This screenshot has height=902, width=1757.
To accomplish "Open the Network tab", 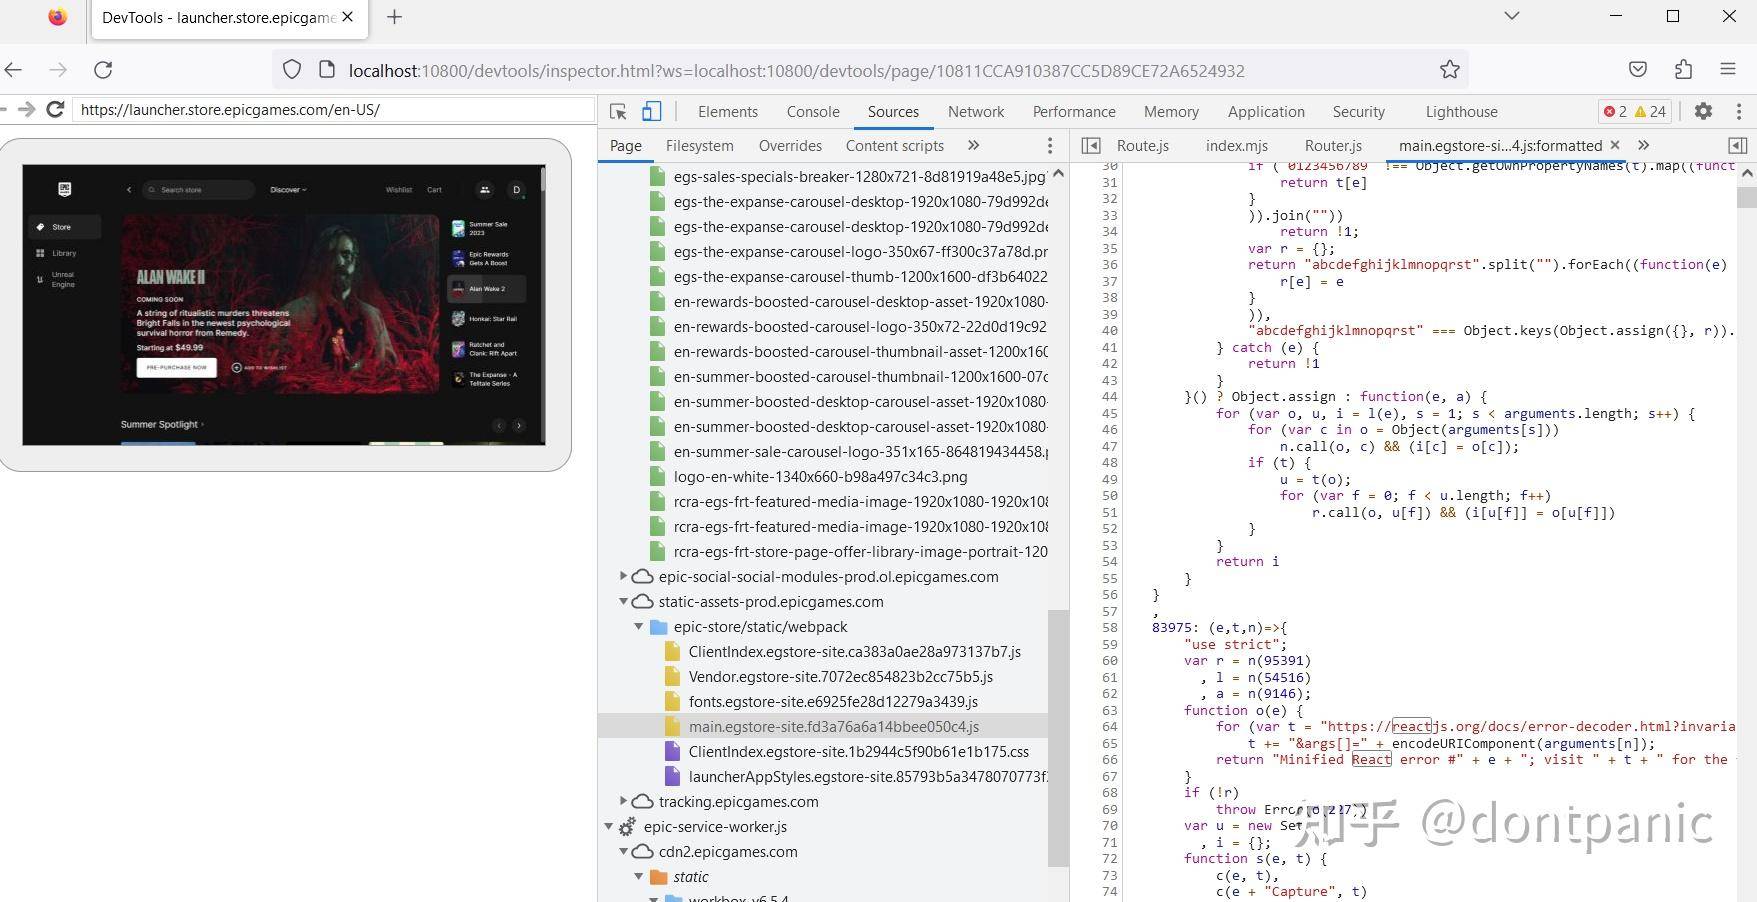I will point(976,111).
